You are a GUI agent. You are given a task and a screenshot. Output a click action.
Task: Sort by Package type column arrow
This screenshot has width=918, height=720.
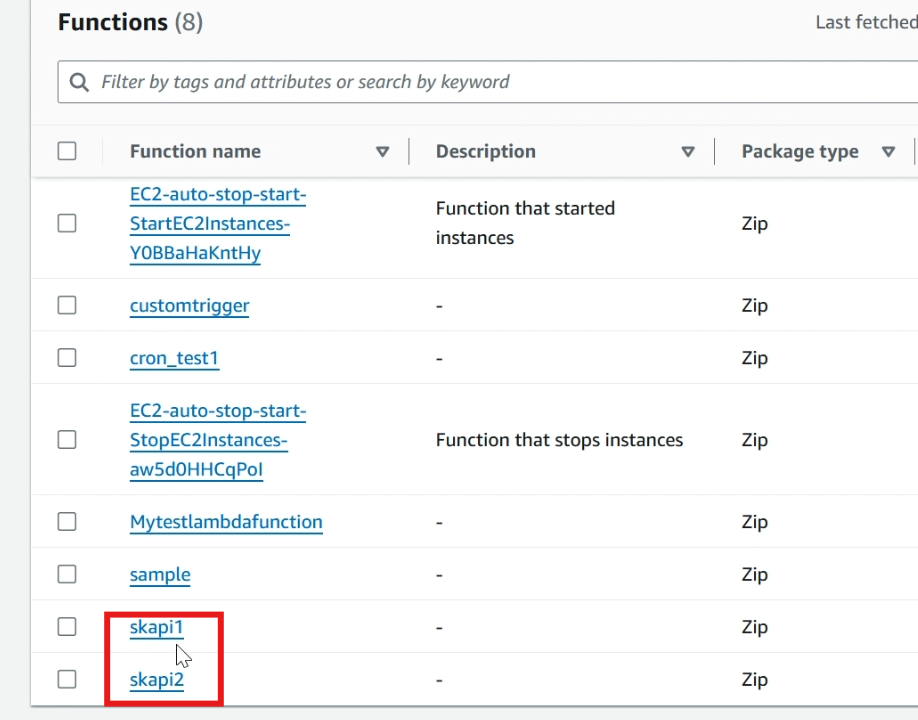coord(888,152)
